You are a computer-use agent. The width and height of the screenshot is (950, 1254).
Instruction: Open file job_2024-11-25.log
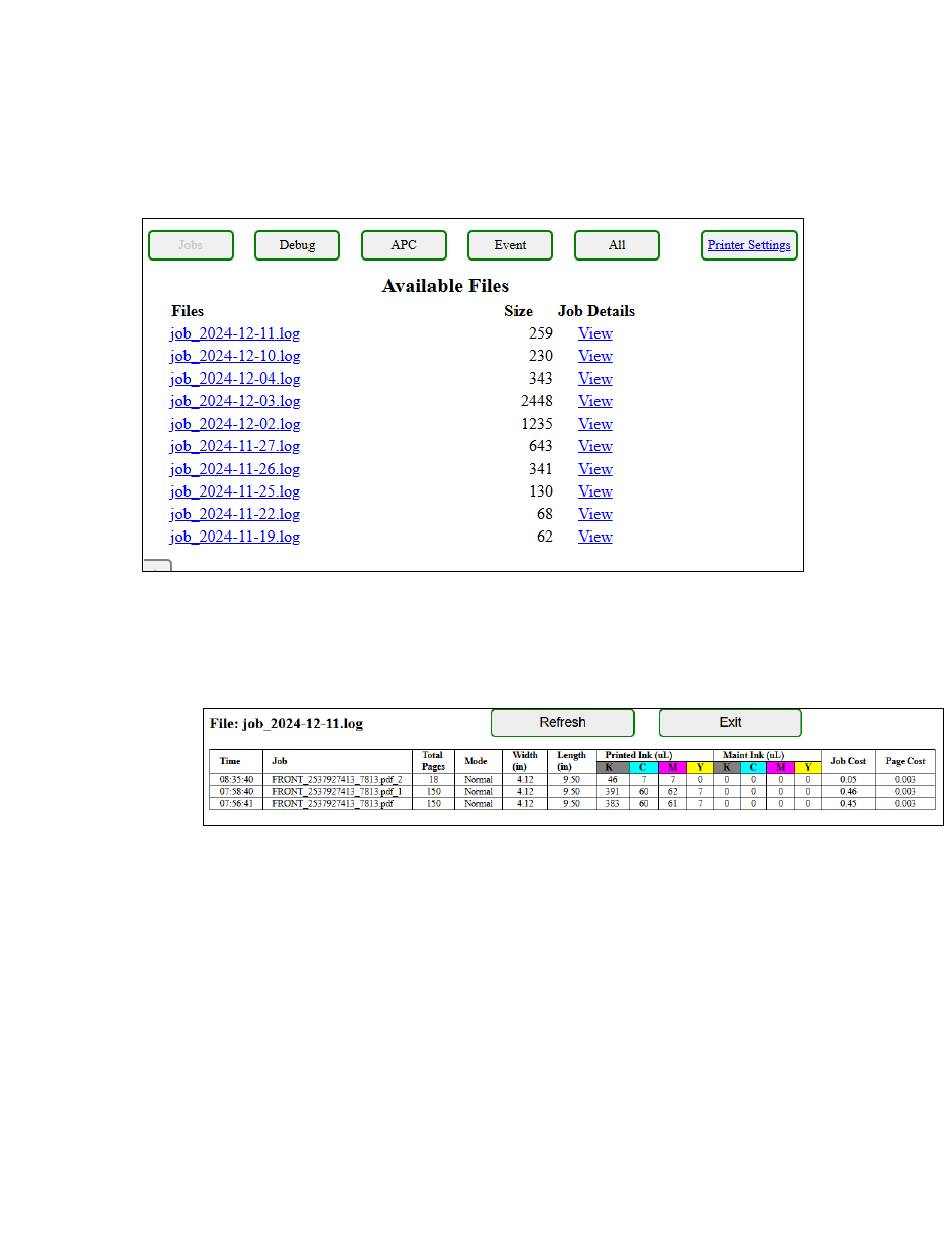(235, 492)
